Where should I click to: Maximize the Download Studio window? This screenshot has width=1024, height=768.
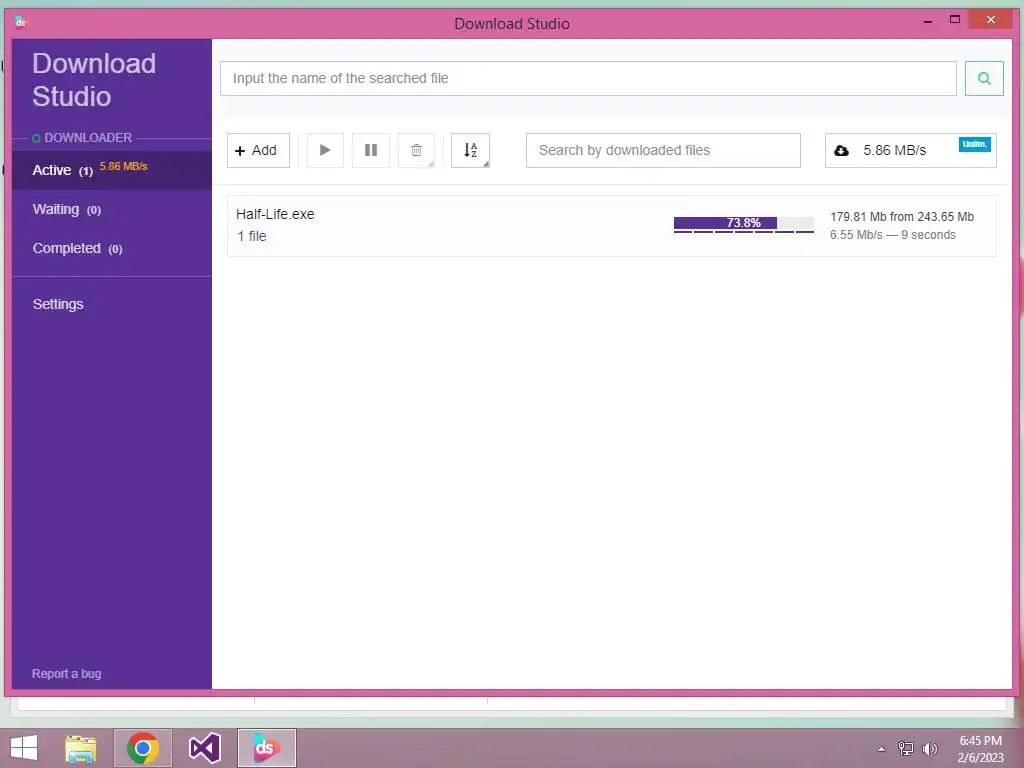pos(955,20)
